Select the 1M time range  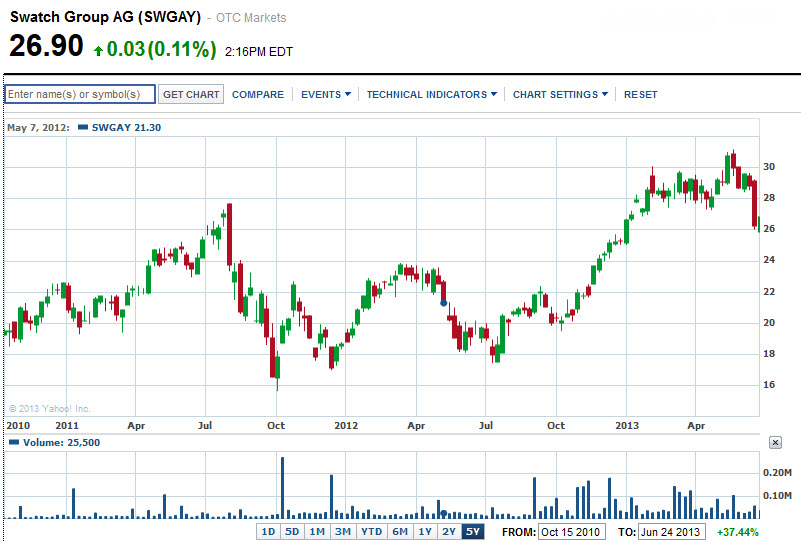[317, 531]
